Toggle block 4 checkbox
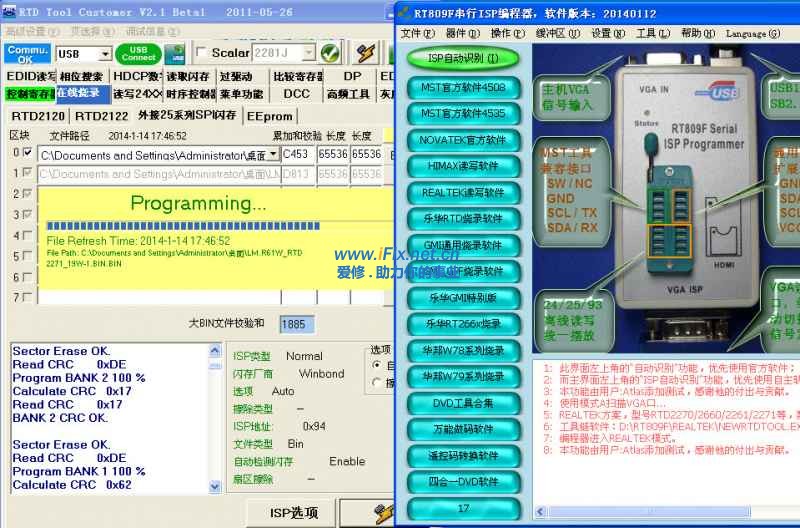 (28, 235)
